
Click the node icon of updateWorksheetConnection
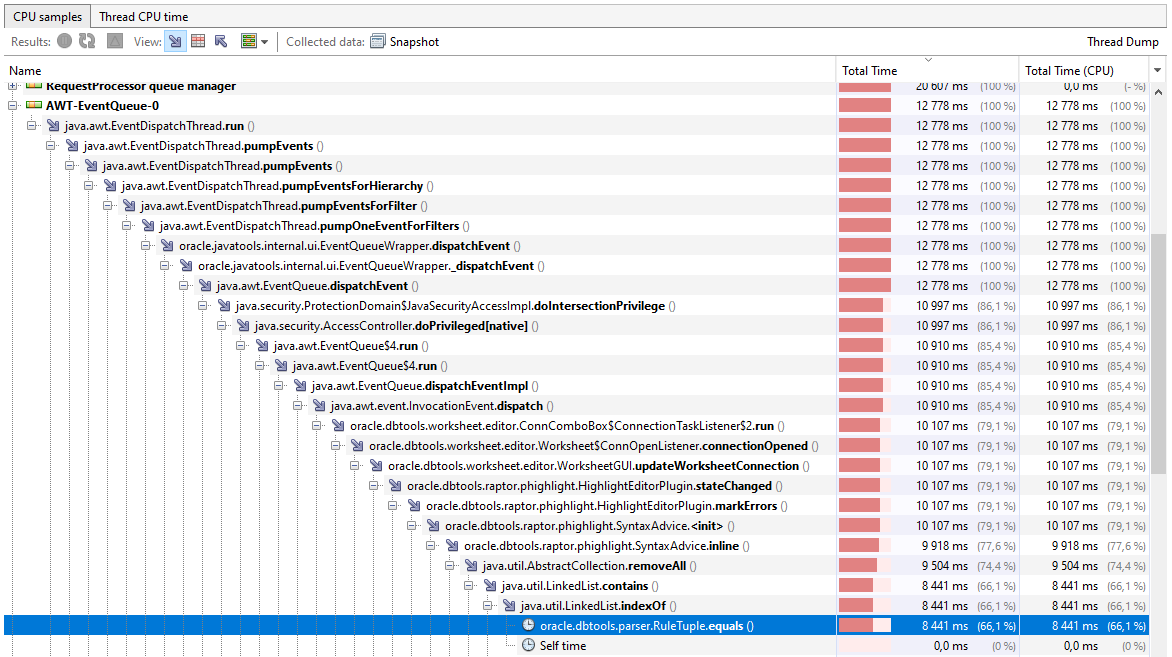[376, 466]
